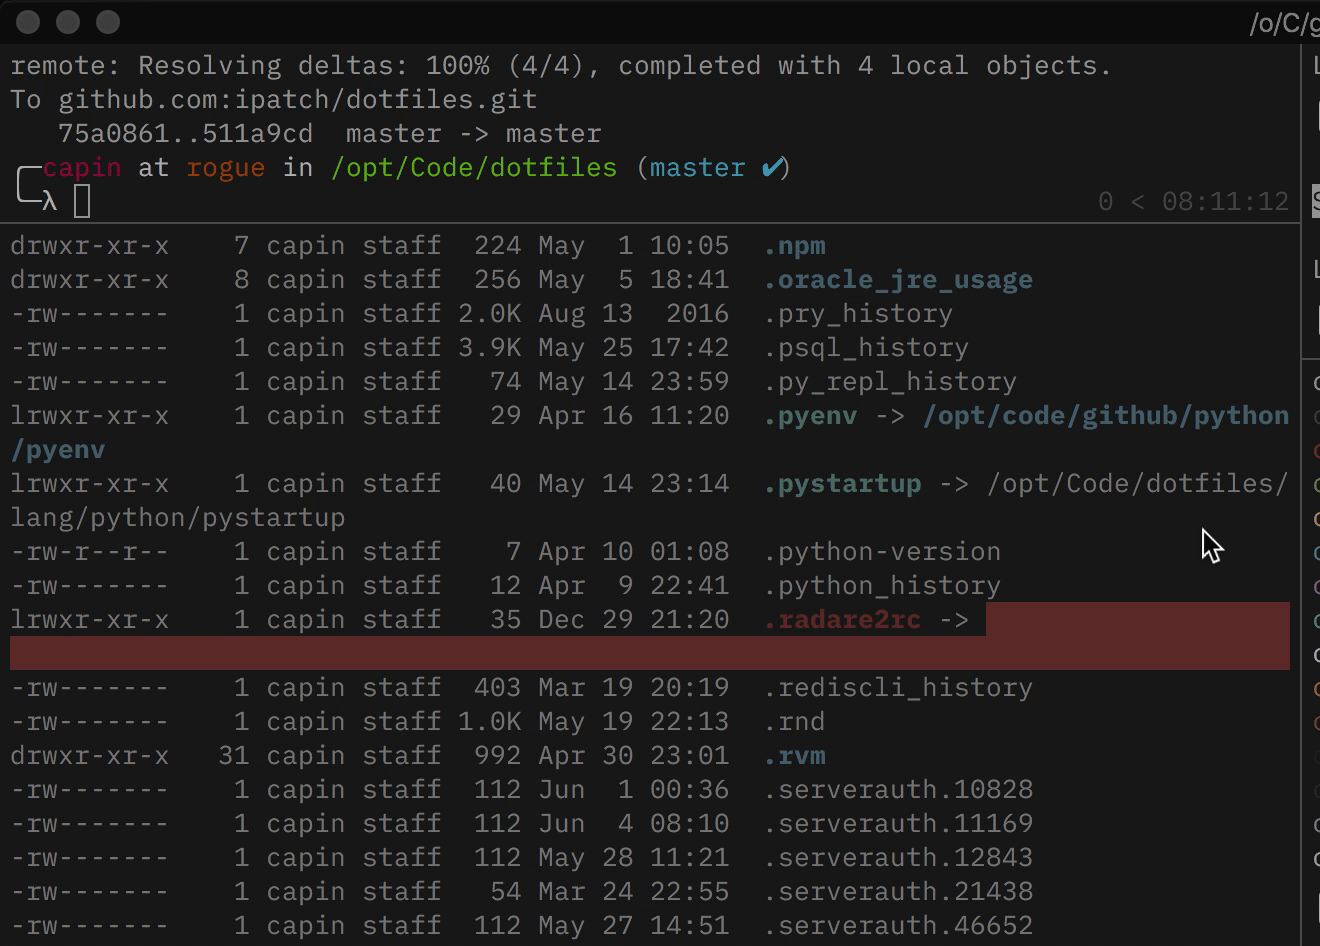This screenshot has width=1320, height=946.
Task: Click the 1.0K size of .rnd
Action: pos(490,722)
